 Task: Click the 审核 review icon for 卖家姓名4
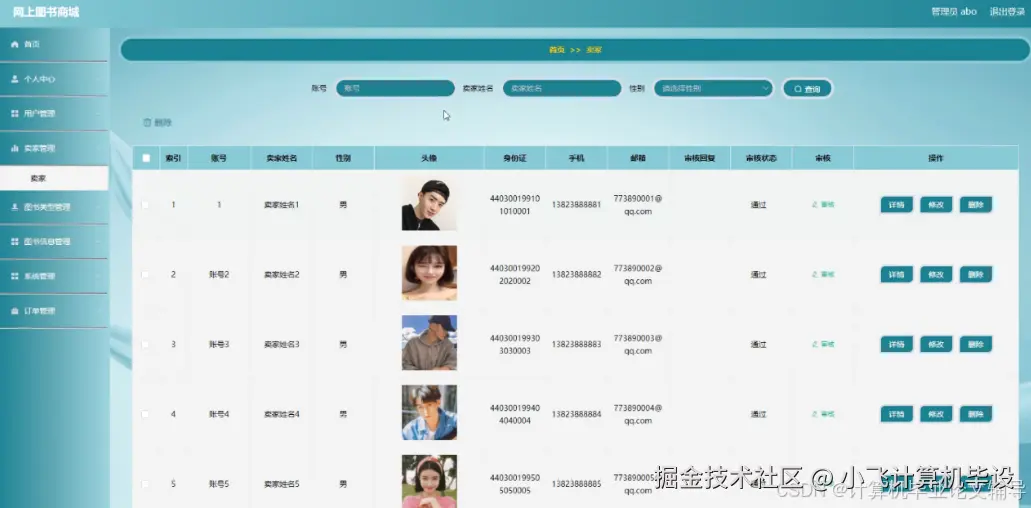(x=823, y=414)
